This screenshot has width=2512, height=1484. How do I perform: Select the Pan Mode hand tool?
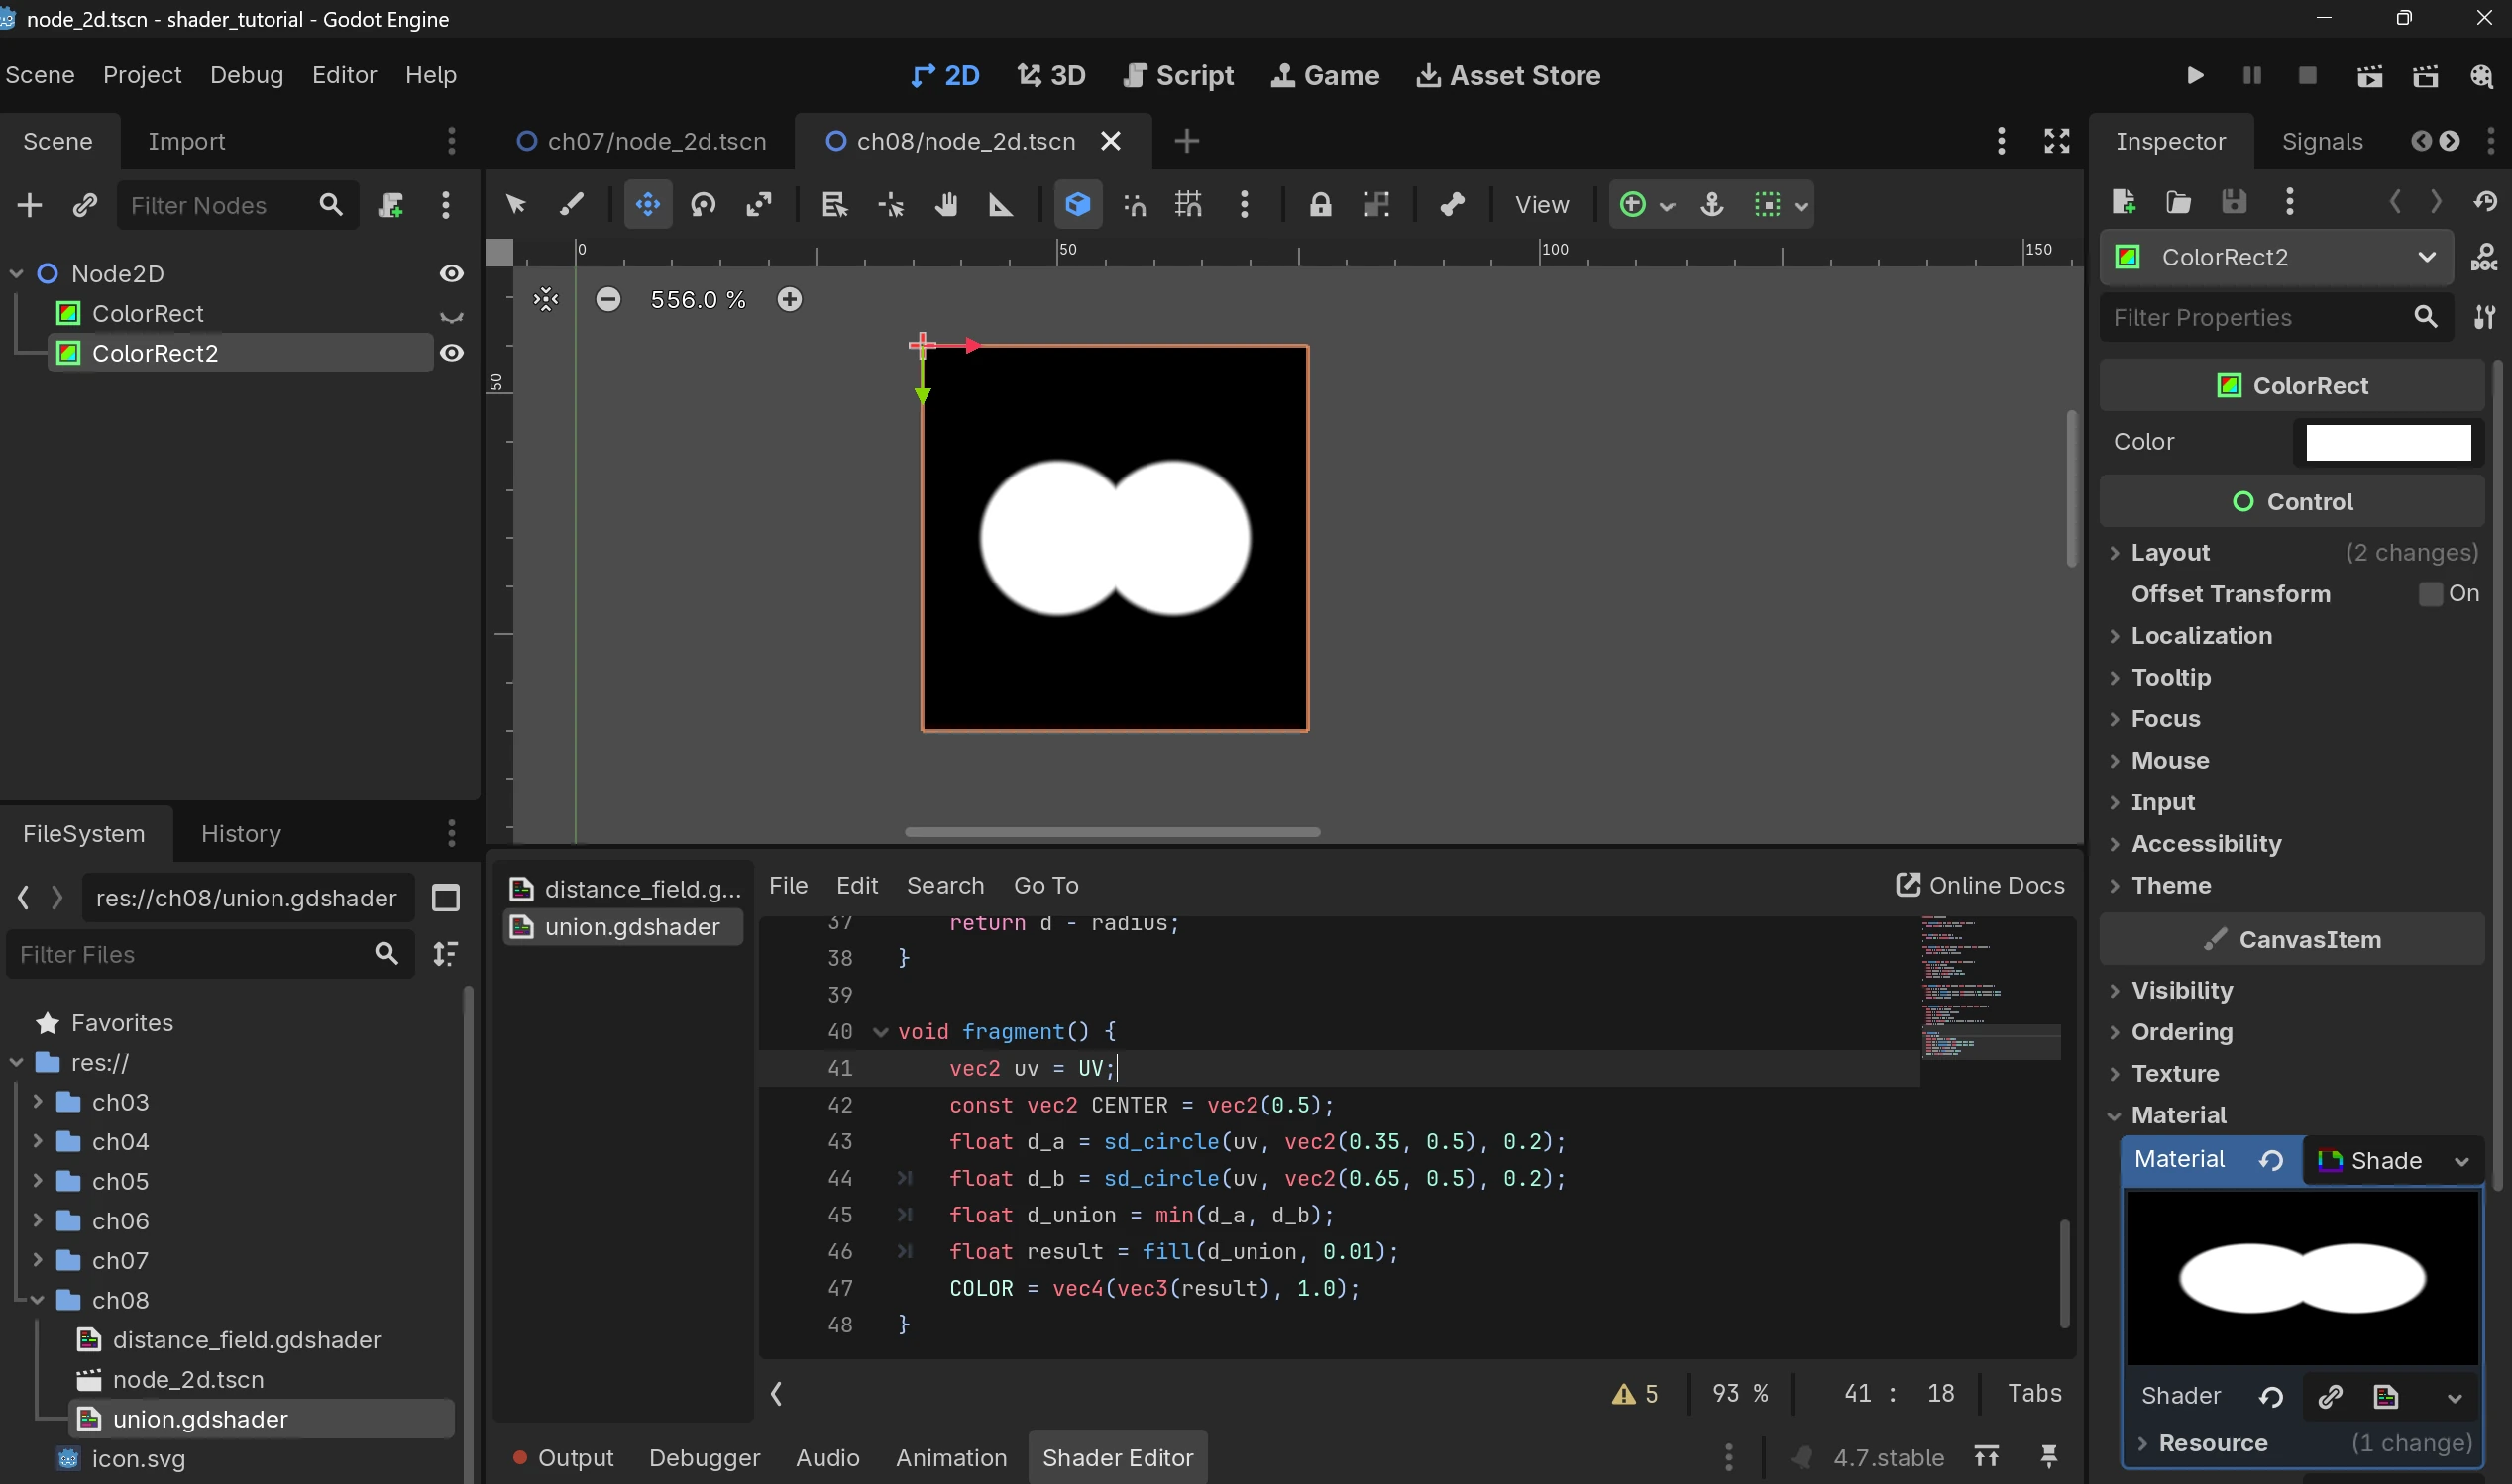946,205
